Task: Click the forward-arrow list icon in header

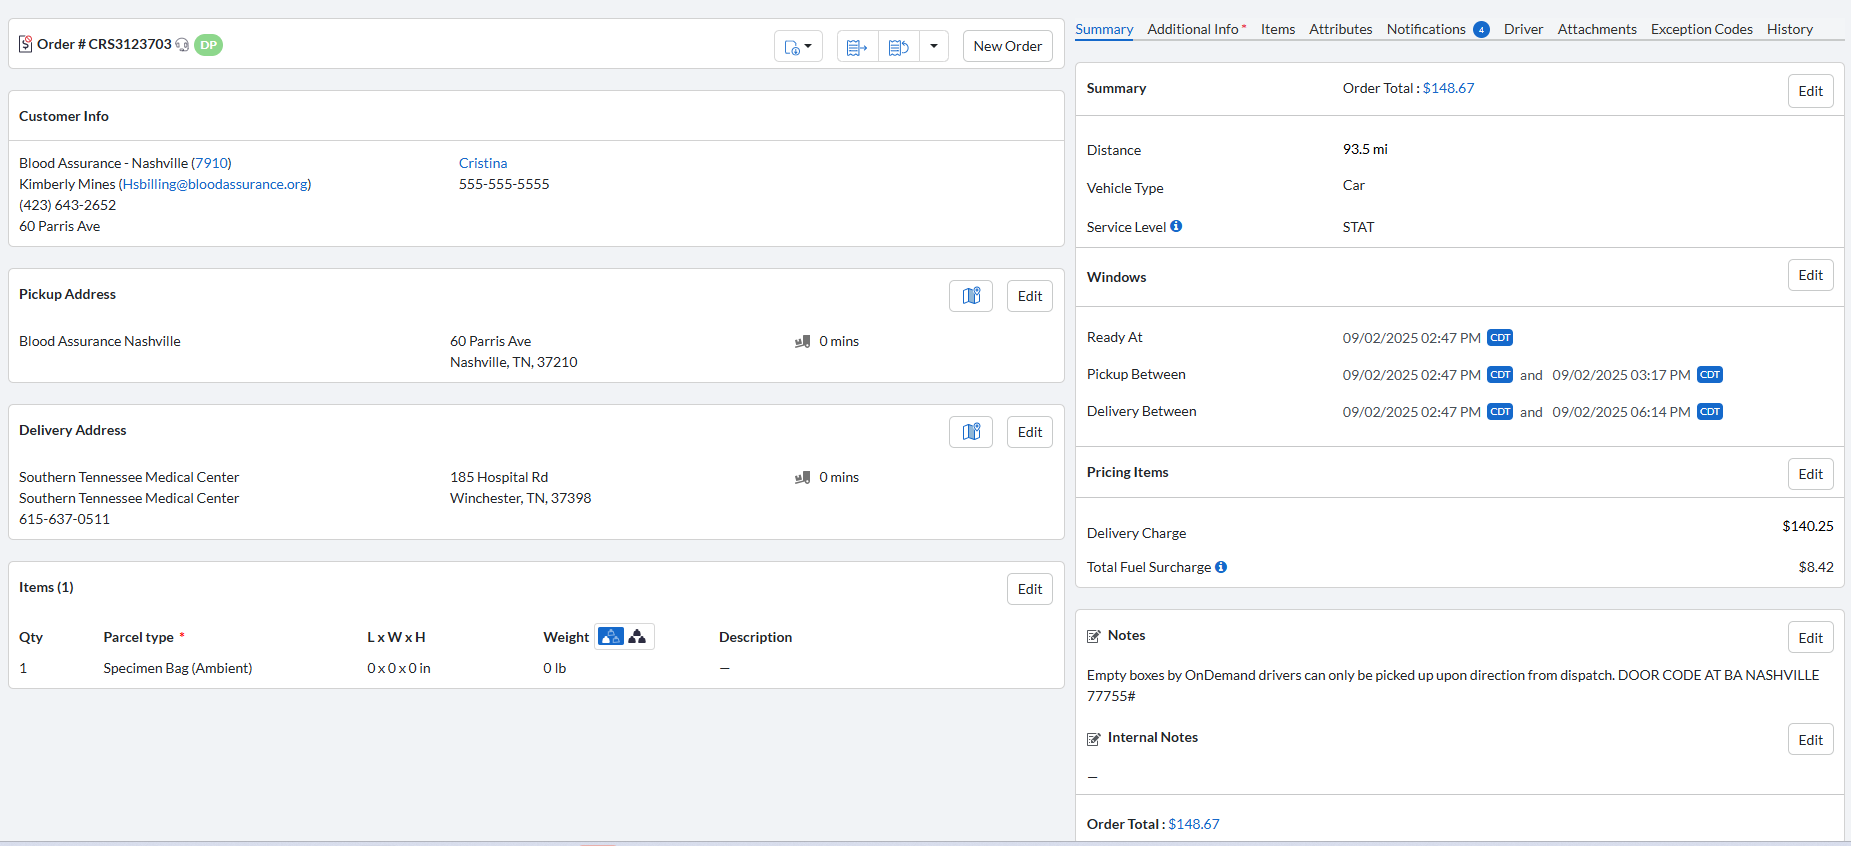Action: click(x=857, y=47)
